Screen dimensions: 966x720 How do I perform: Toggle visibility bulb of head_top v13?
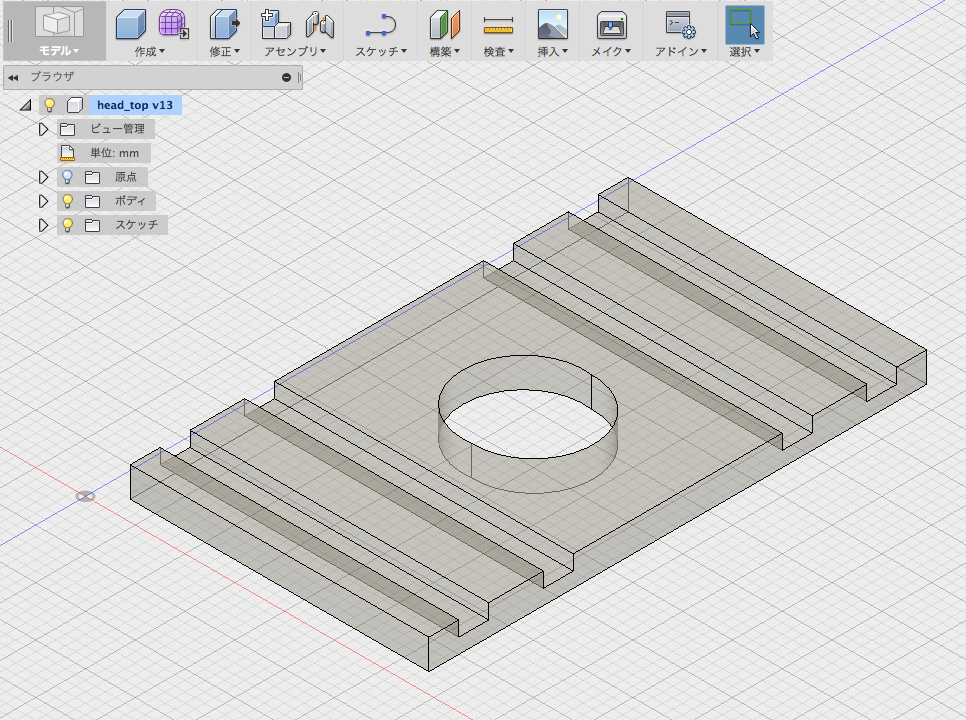coord(49,105)
